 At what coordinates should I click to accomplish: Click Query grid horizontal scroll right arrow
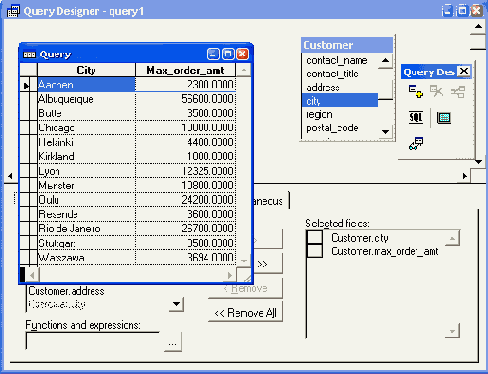point(230,275)
